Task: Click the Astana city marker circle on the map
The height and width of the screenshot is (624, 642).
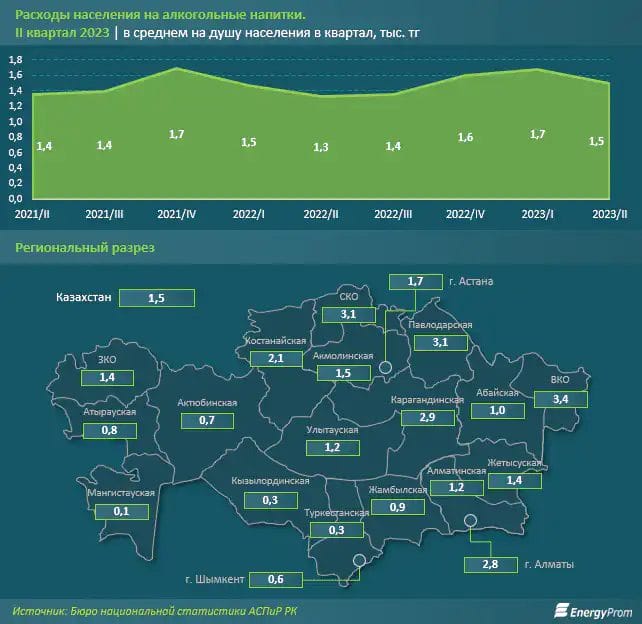Action: pos(386,369)
